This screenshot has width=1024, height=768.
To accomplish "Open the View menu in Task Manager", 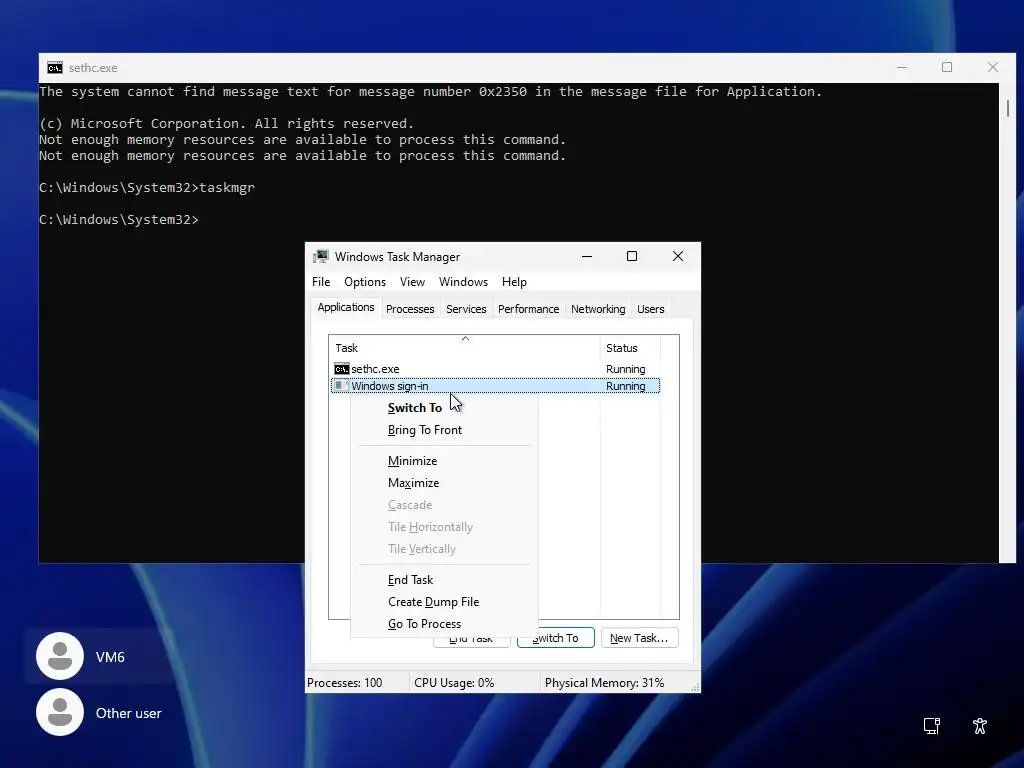I will click(x=412, y=282).
